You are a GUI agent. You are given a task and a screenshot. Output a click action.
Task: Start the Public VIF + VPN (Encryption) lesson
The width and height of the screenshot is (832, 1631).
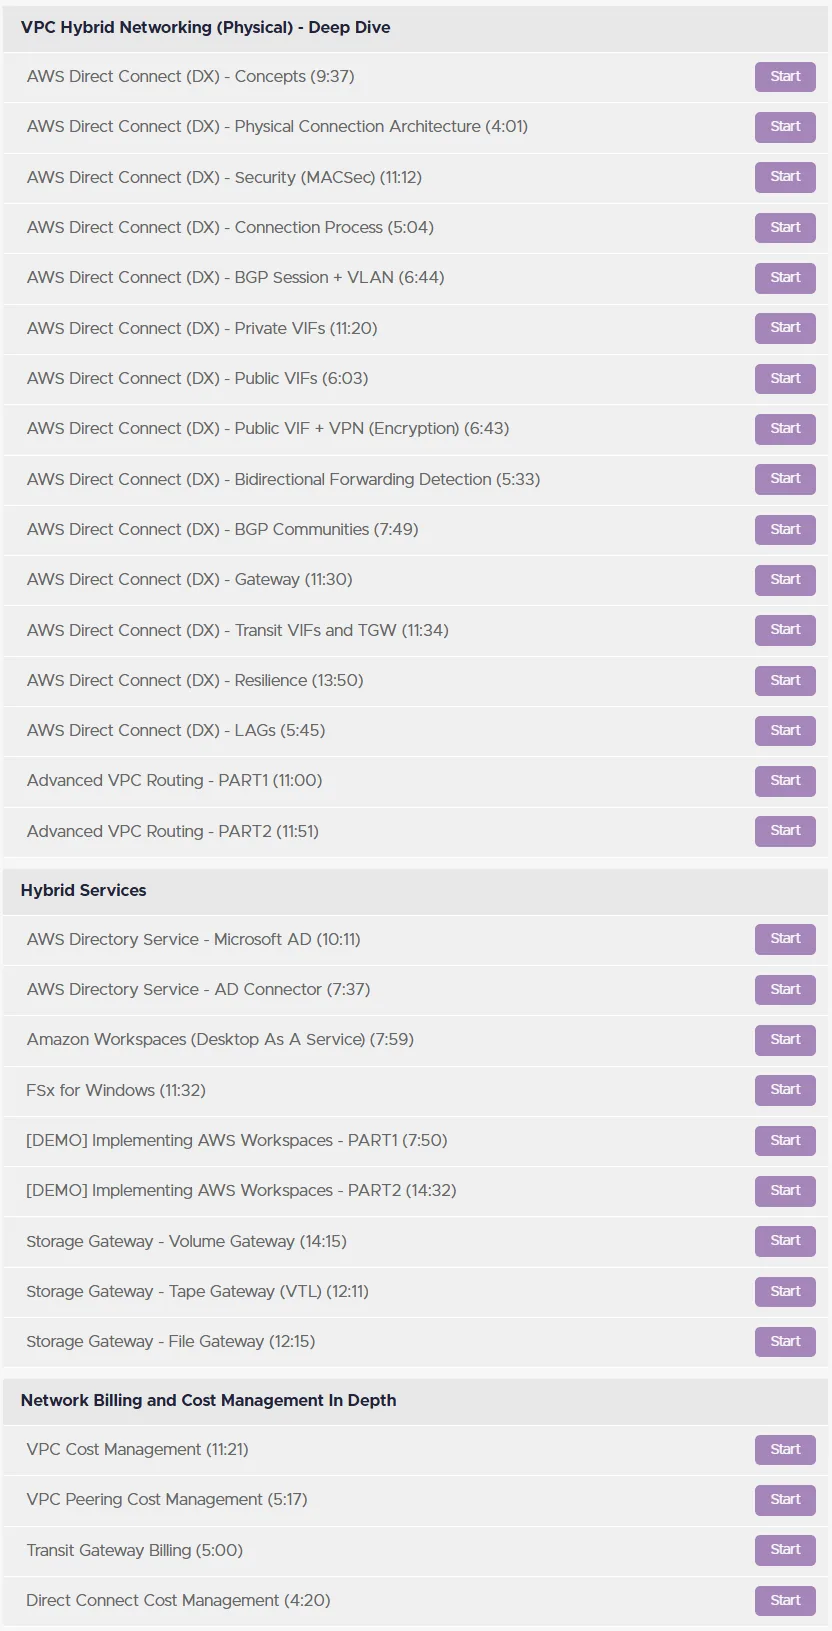point(785,429)
